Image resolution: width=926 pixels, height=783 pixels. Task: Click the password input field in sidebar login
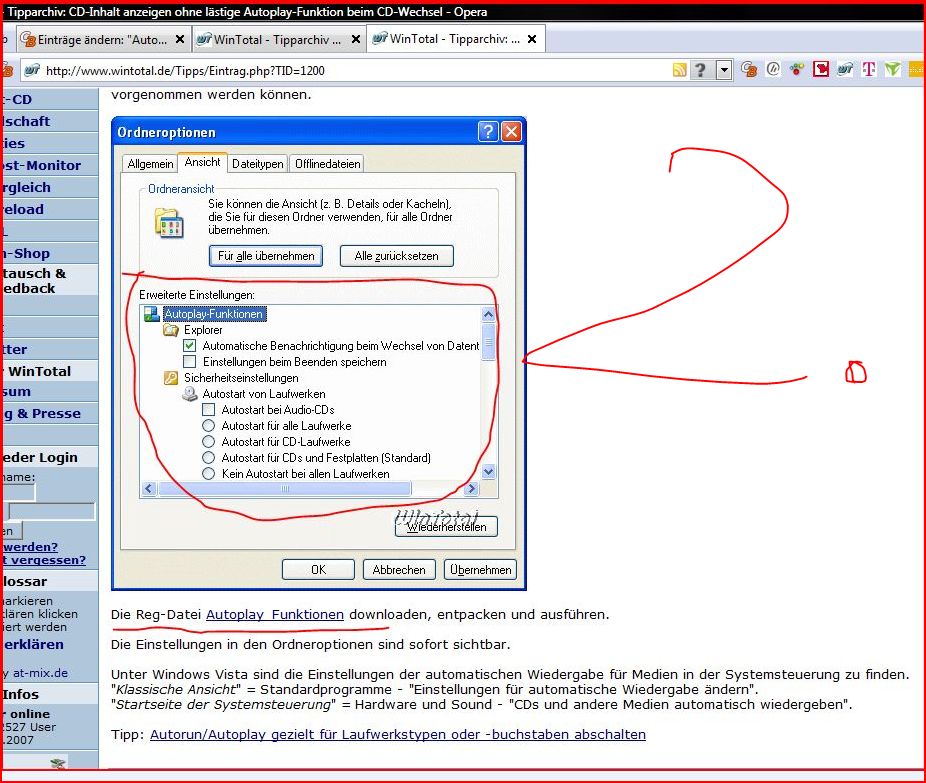(x=52, y=511)
